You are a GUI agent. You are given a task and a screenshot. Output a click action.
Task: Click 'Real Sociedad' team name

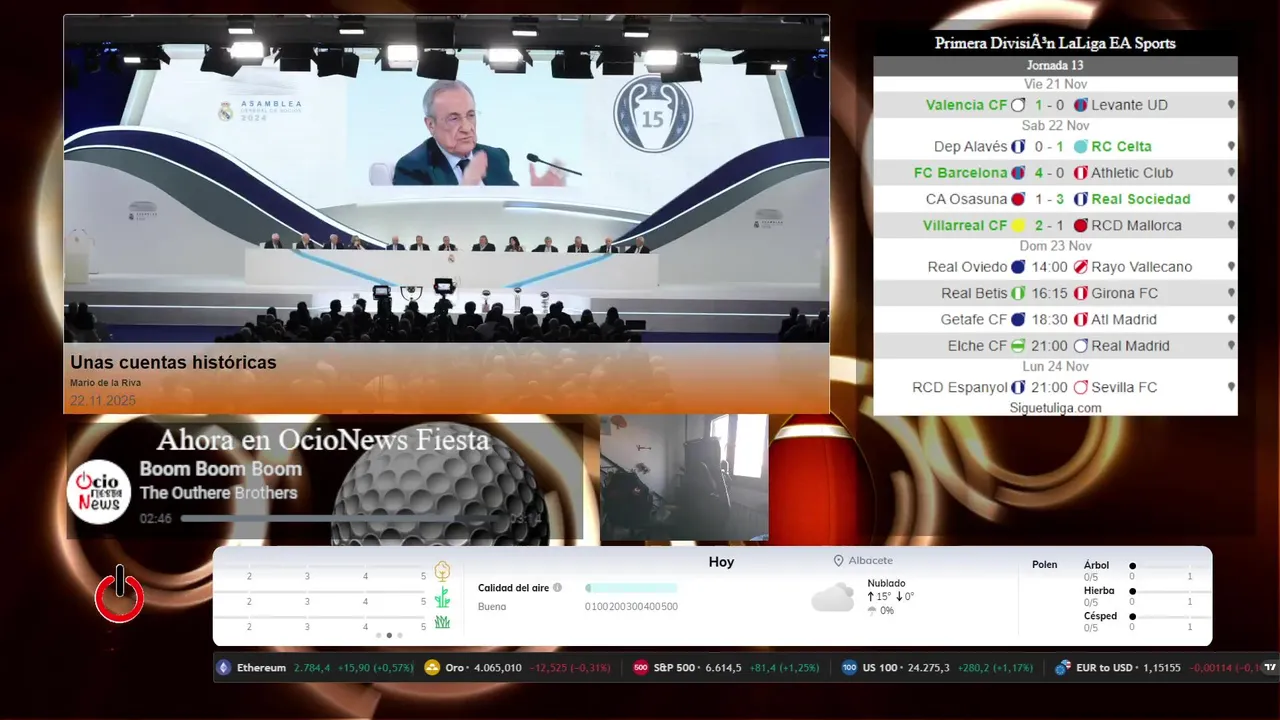point(1141,199)
